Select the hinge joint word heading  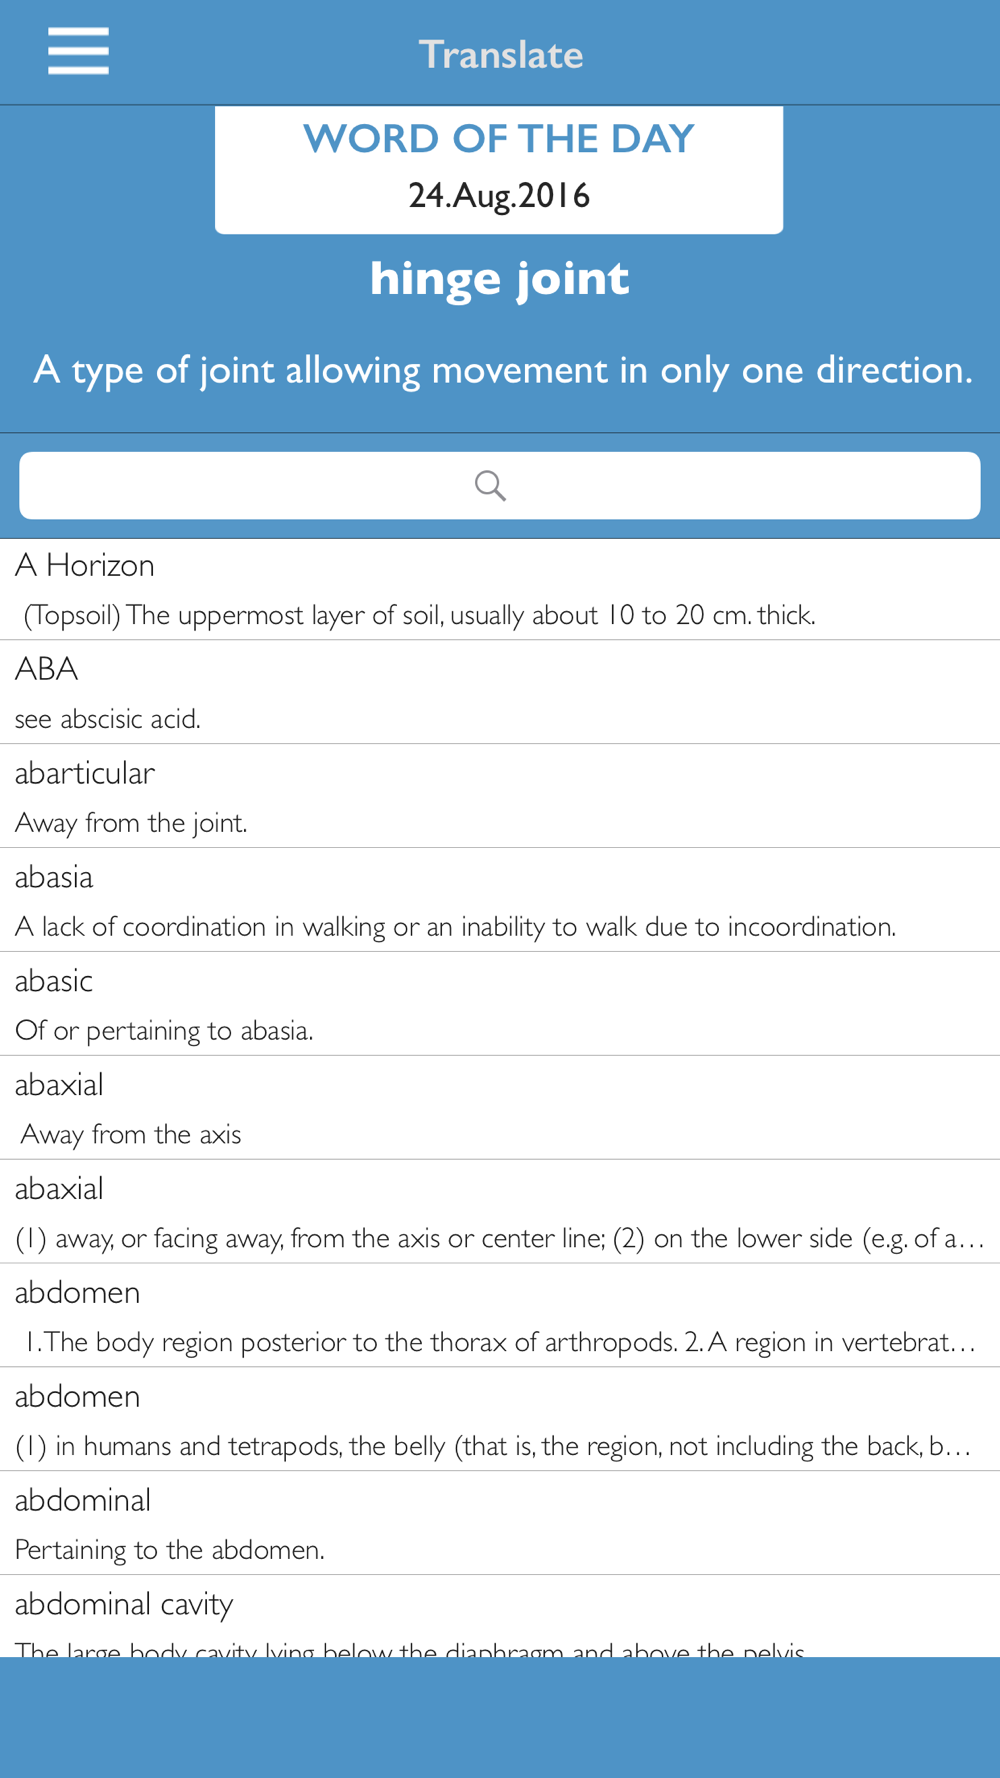pyautogui.click(x=499, y=279)
